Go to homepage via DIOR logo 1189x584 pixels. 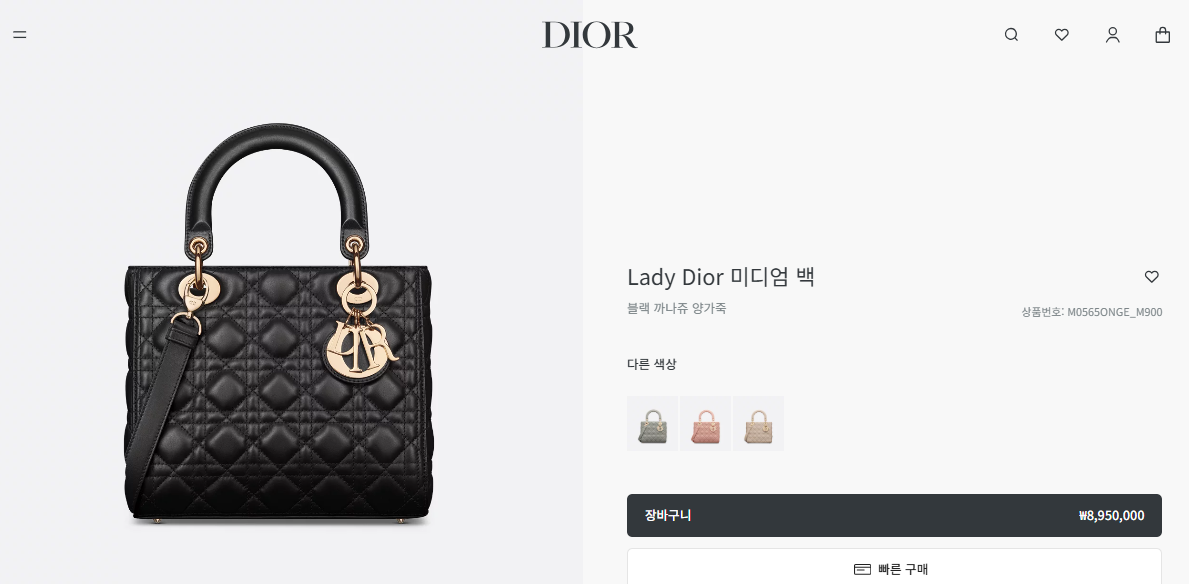click(x=590, y=35)
